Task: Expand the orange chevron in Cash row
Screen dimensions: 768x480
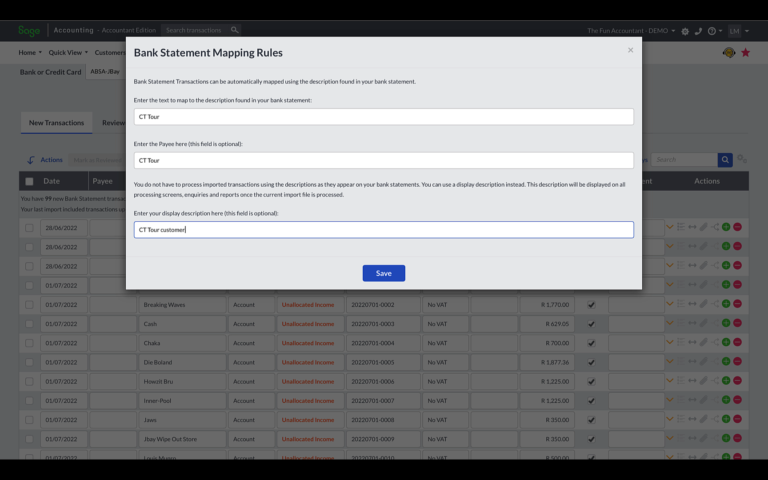Action: [x=670, y=323]
